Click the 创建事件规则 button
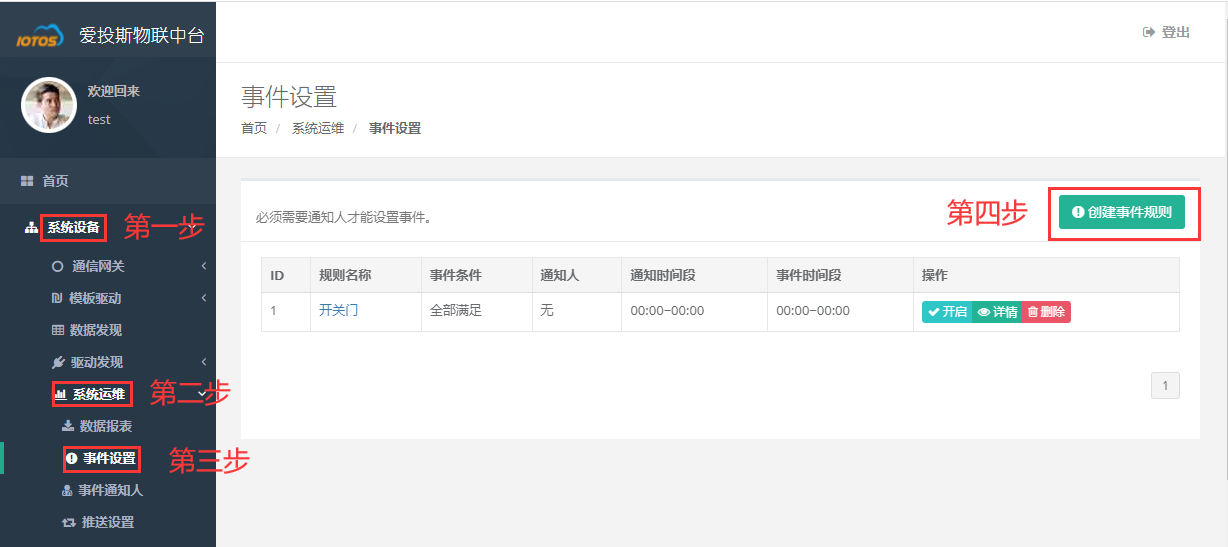The image size is (1228, 547). [1122, 212]
